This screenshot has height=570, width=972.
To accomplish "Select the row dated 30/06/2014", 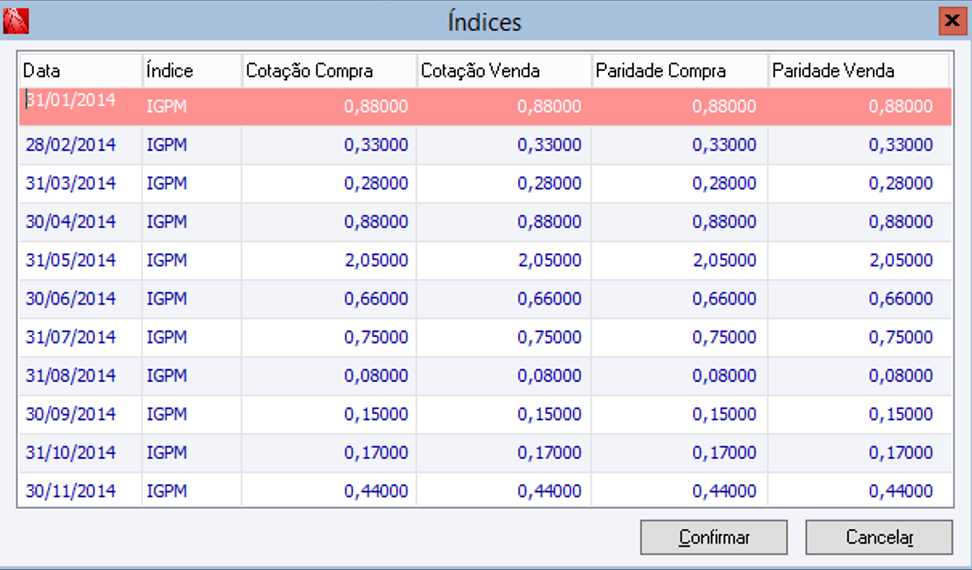I will 485,299.
